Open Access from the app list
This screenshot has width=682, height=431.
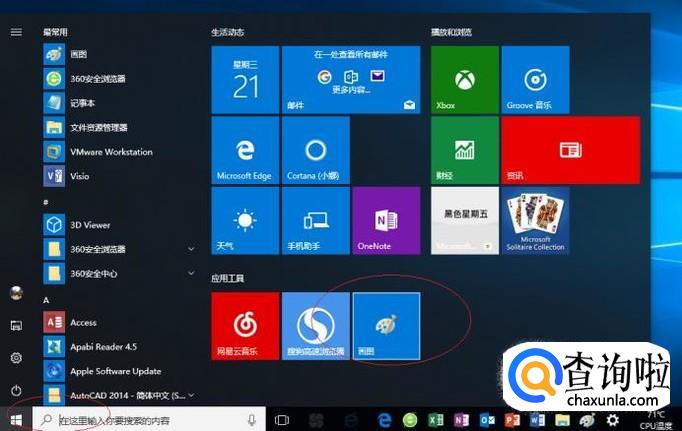[118, 322]
